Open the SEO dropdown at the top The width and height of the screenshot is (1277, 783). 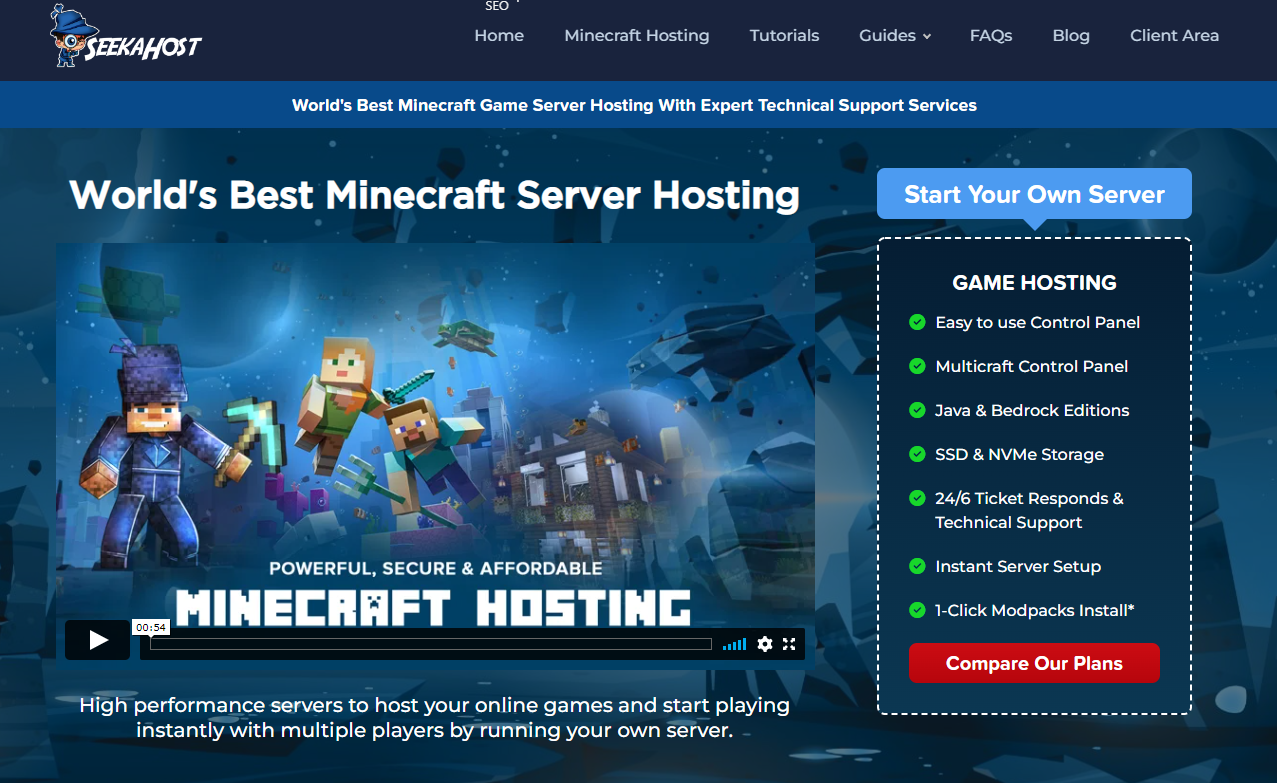497,7
